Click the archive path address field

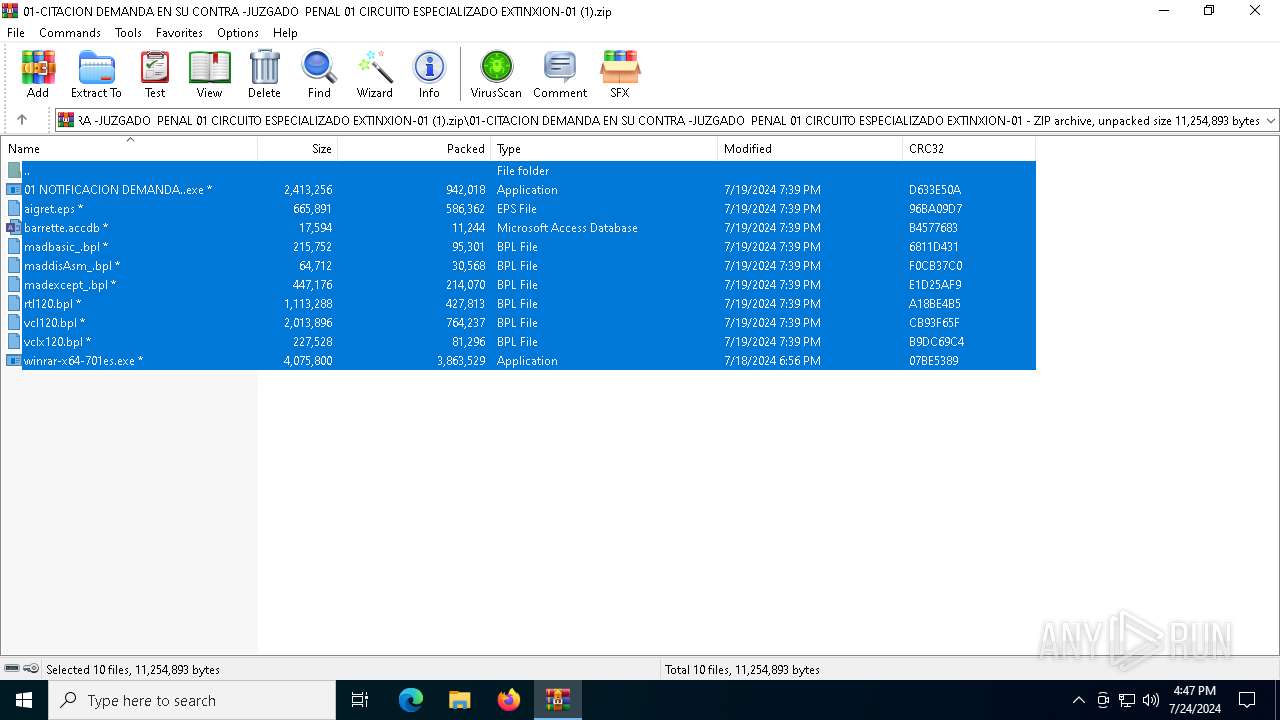tap(668, 120)
